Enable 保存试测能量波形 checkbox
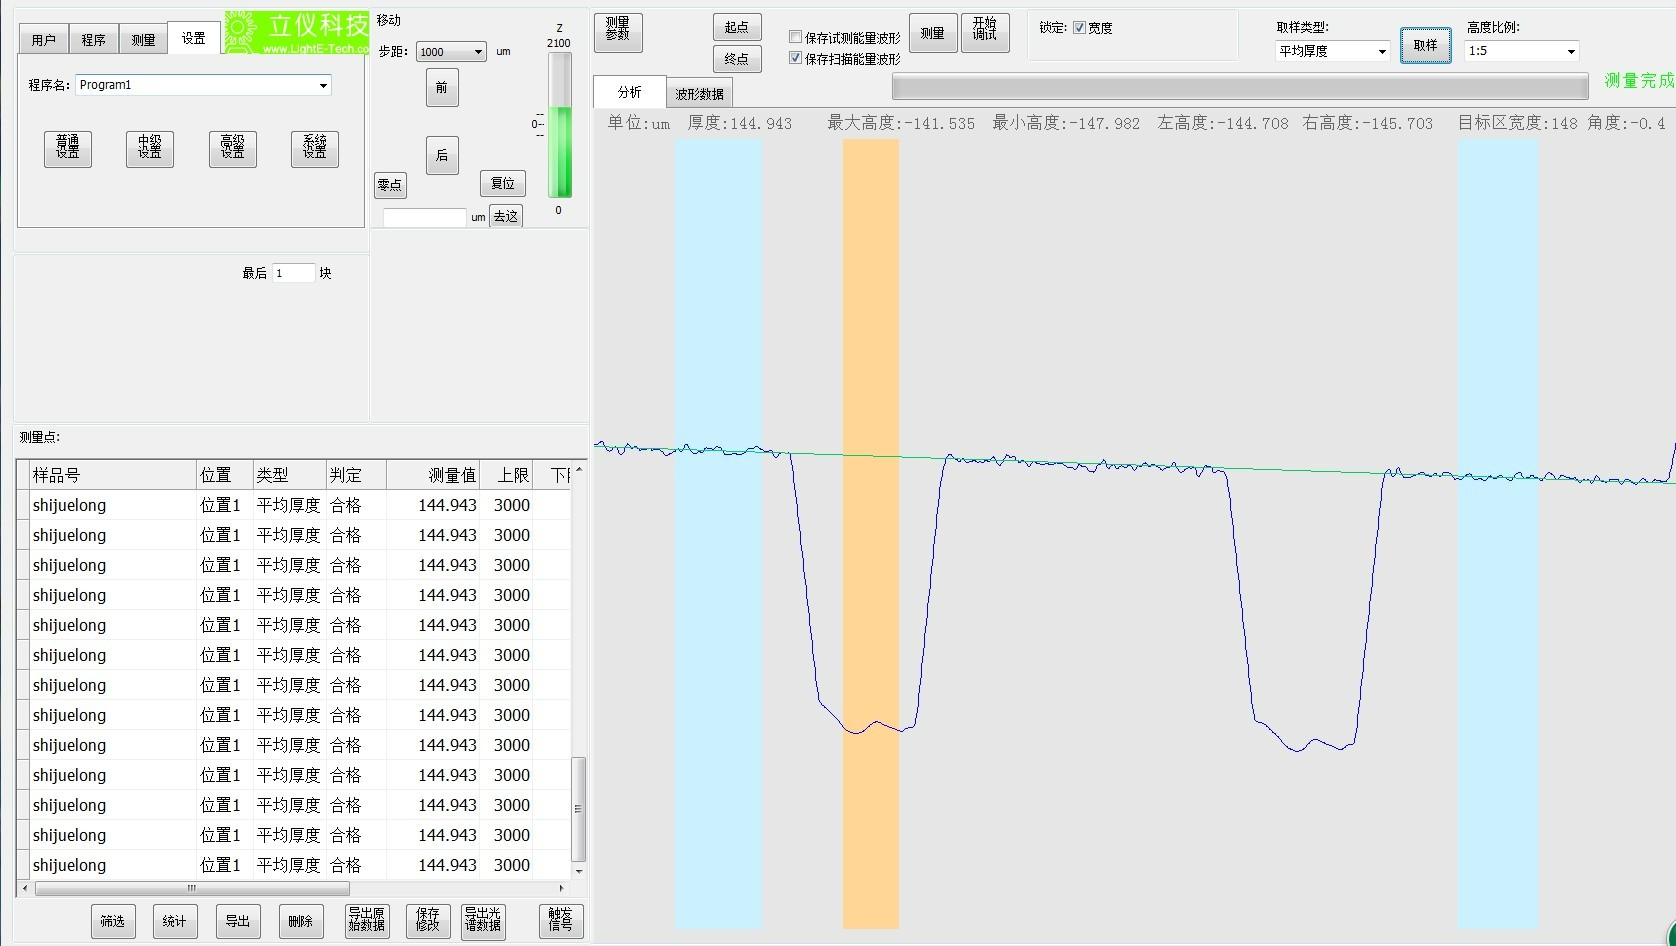This screenshot has height=946, width=1676. coord(796,37)
